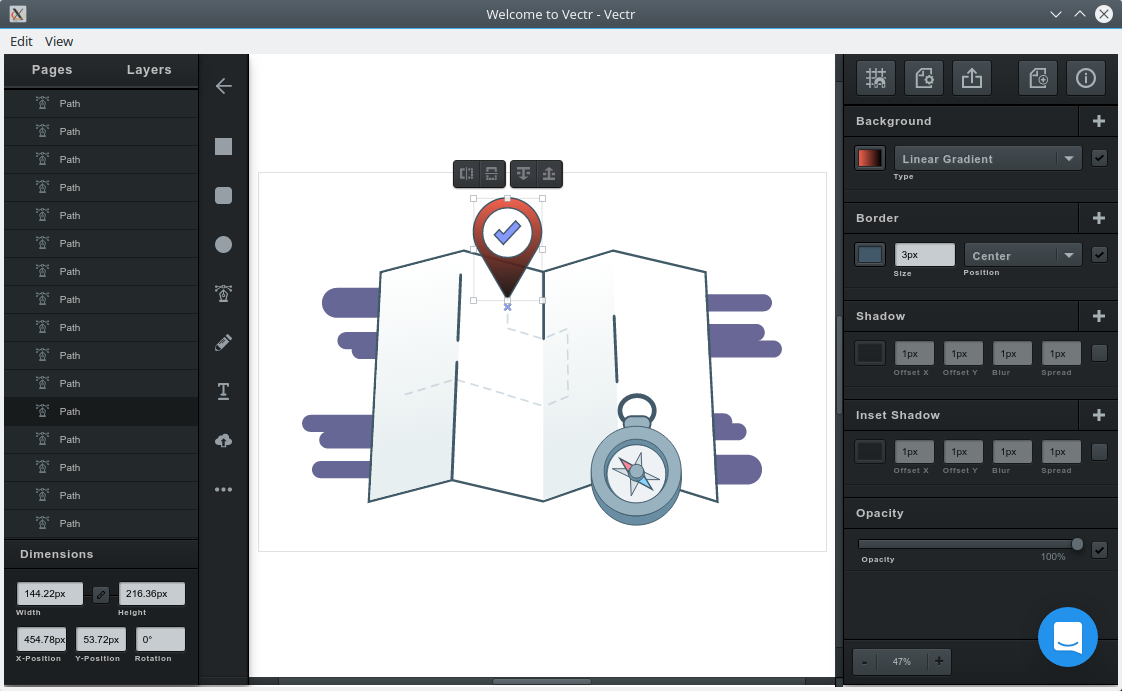Select the Ellipse tool
1122x691 pixels.
pyautogui.click(x=223, y=245)
